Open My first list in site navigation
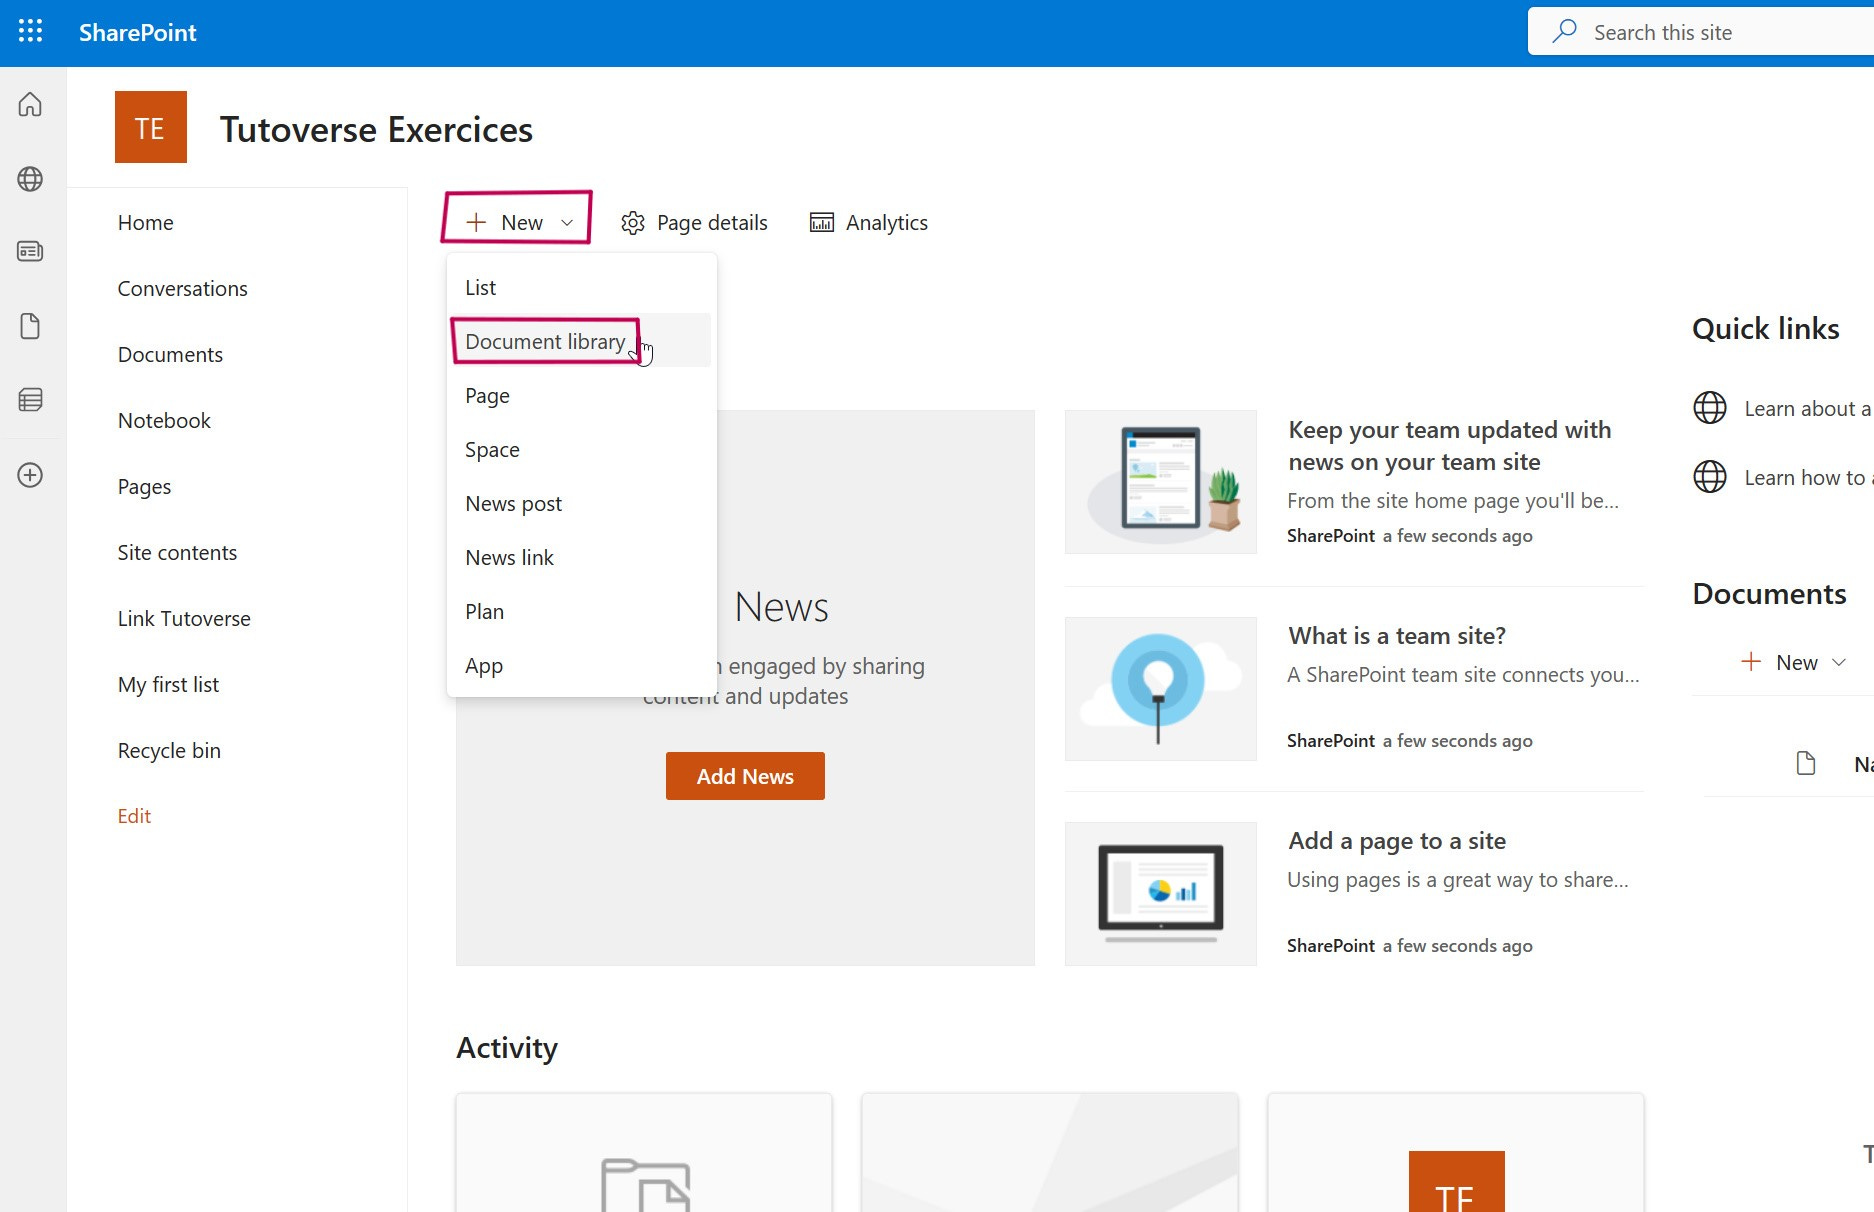The width and height of the screenshot is (1874, 1212). 168,685
